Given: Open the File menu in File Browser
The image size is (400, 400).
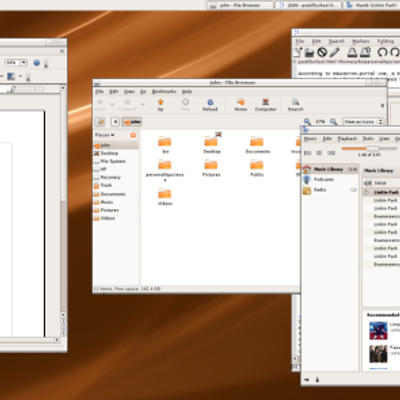Looking at the screenshot, I should pyautogui.click(x=99, y=91).
